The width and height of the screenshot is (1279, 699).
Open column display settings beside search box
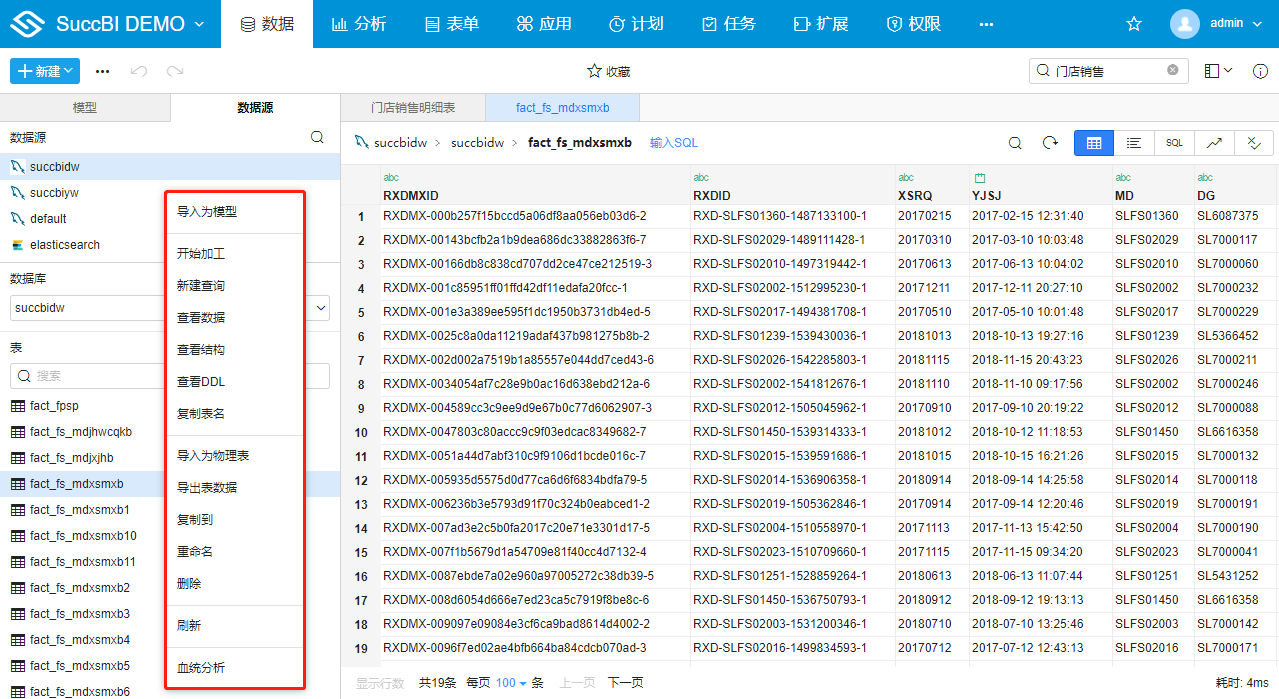tap(1213, 71)
